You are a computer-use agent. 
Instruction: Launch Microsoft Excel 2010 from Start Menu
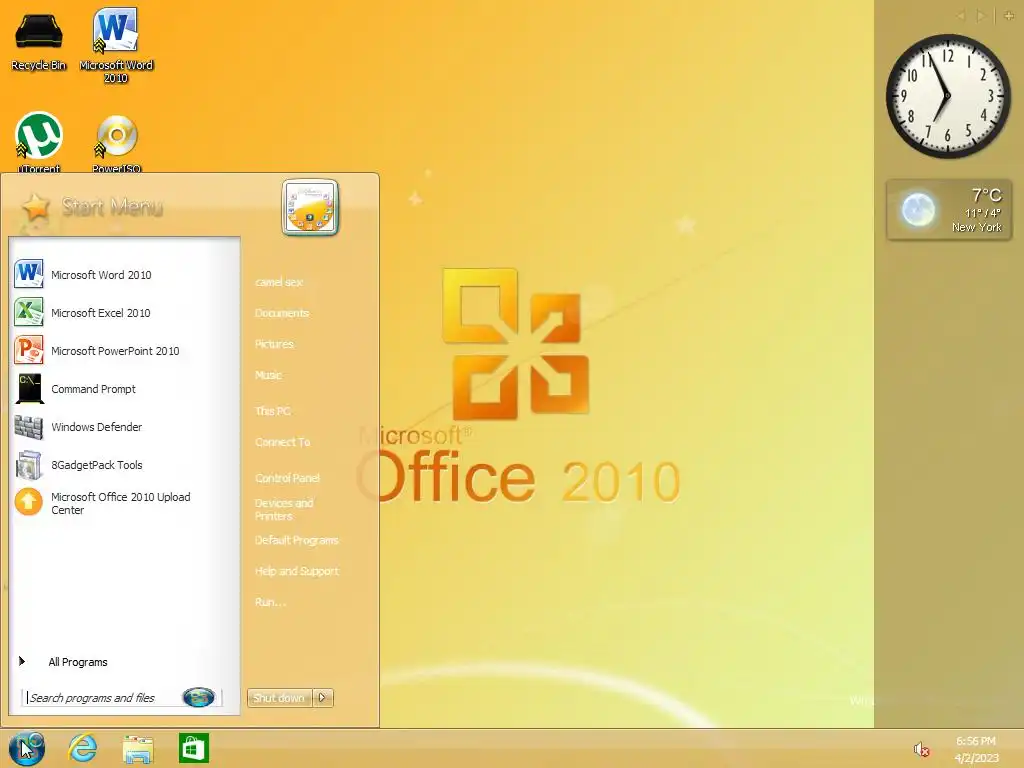point(124,313)
